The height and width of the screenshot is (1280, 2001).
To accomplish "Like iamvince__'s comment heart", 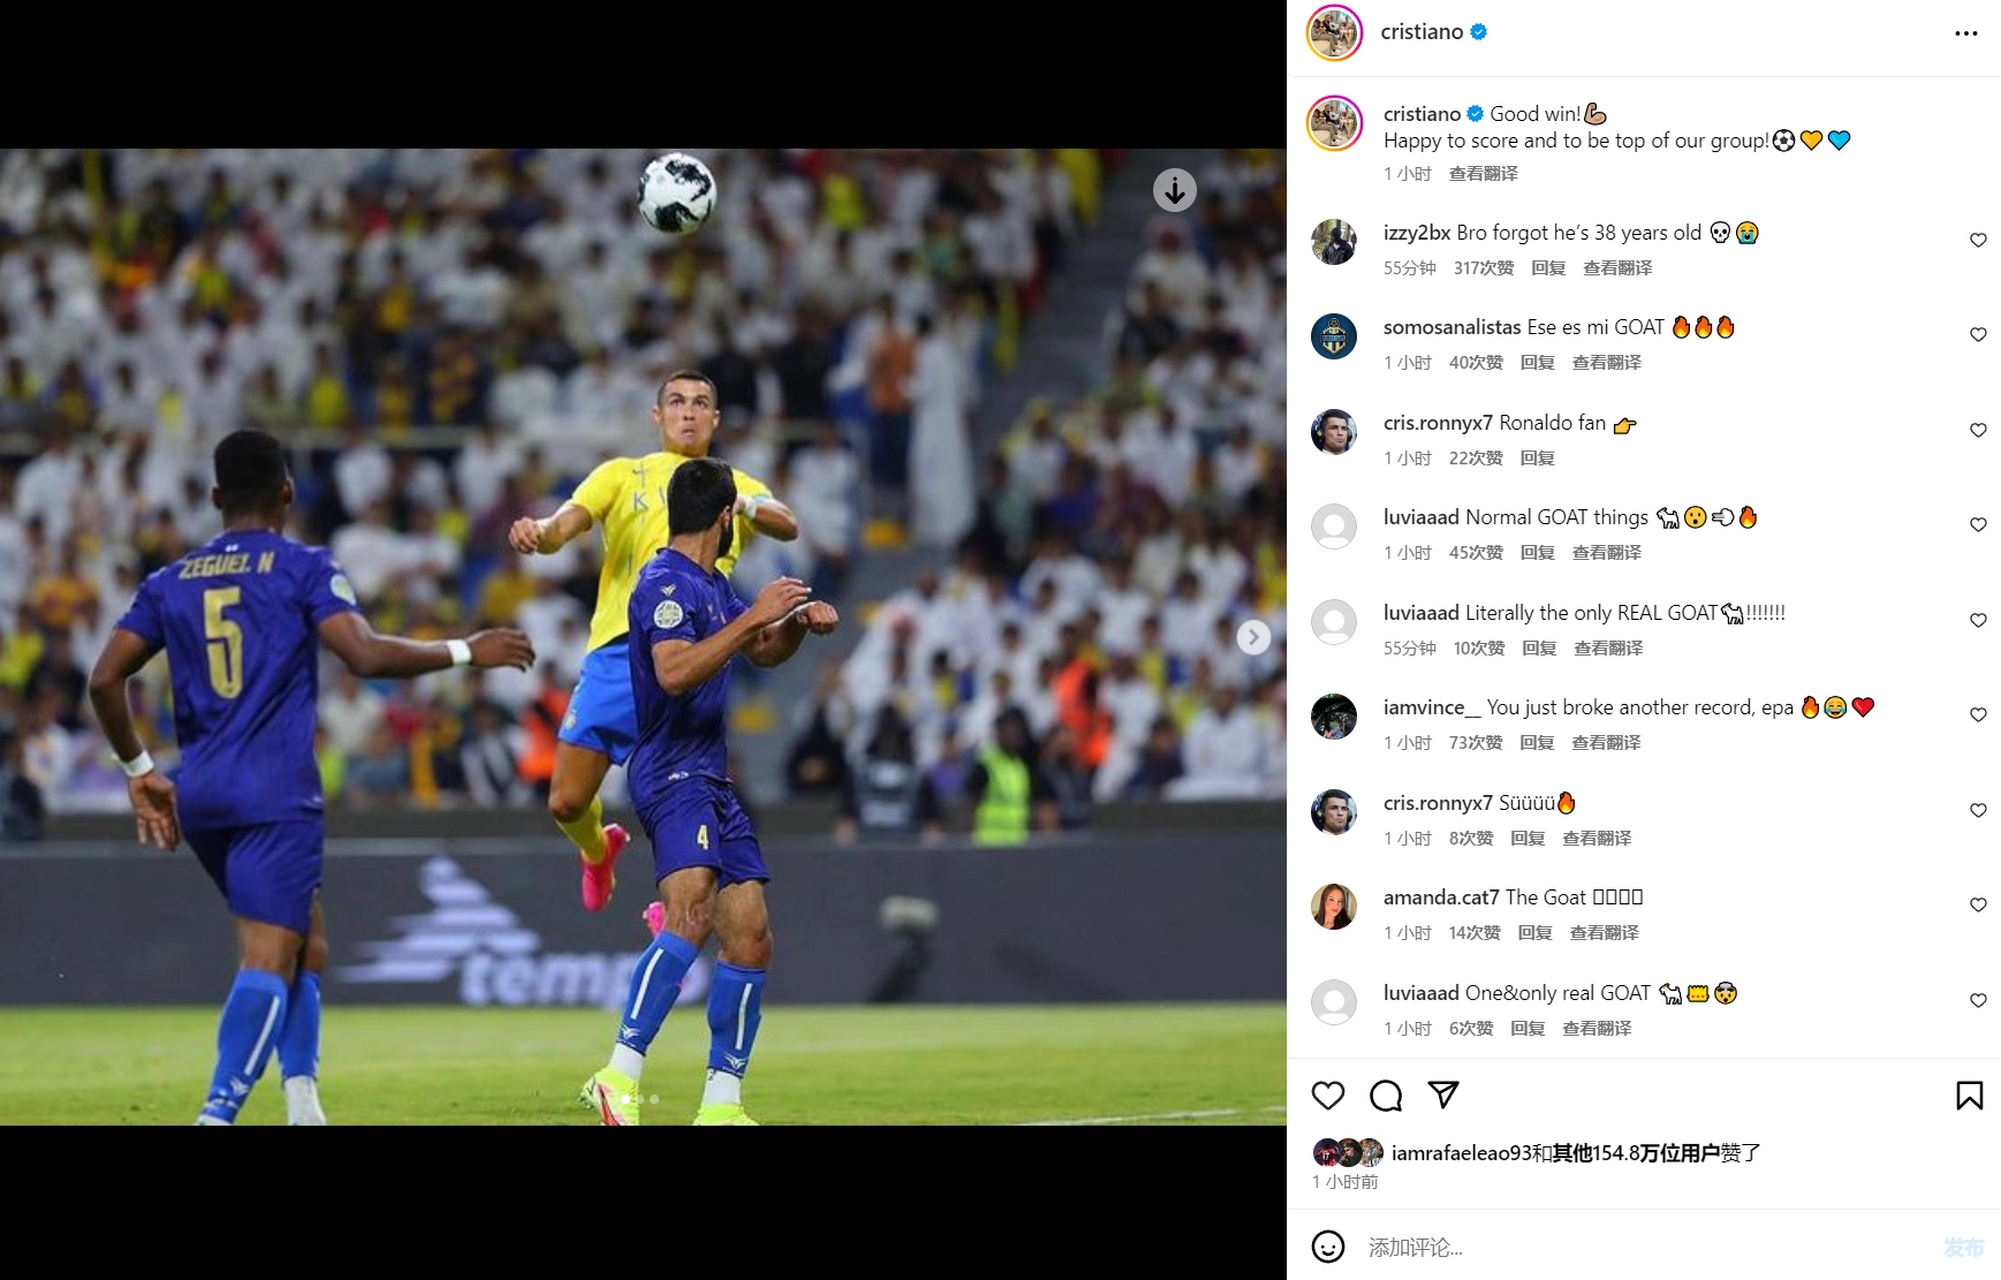I will click(1978, 714).
